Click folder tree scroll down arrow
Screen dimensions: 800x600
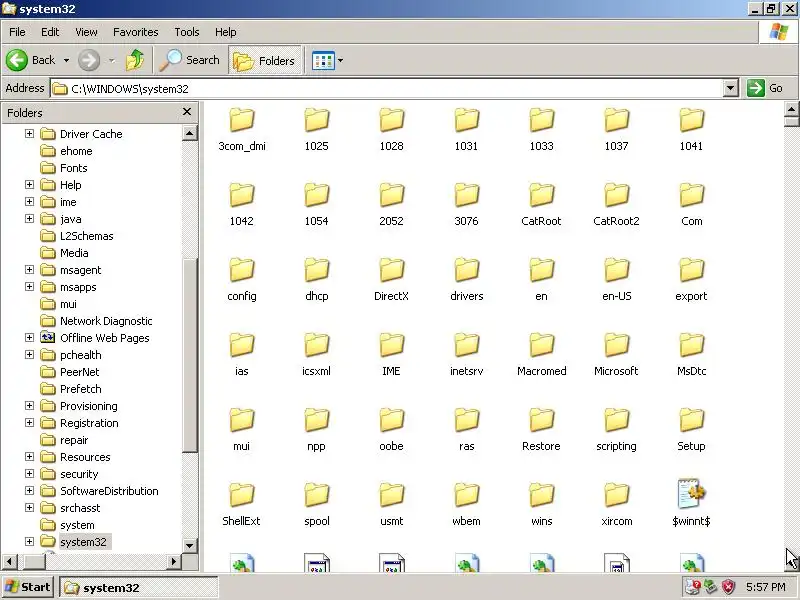(x=189, y=545)
